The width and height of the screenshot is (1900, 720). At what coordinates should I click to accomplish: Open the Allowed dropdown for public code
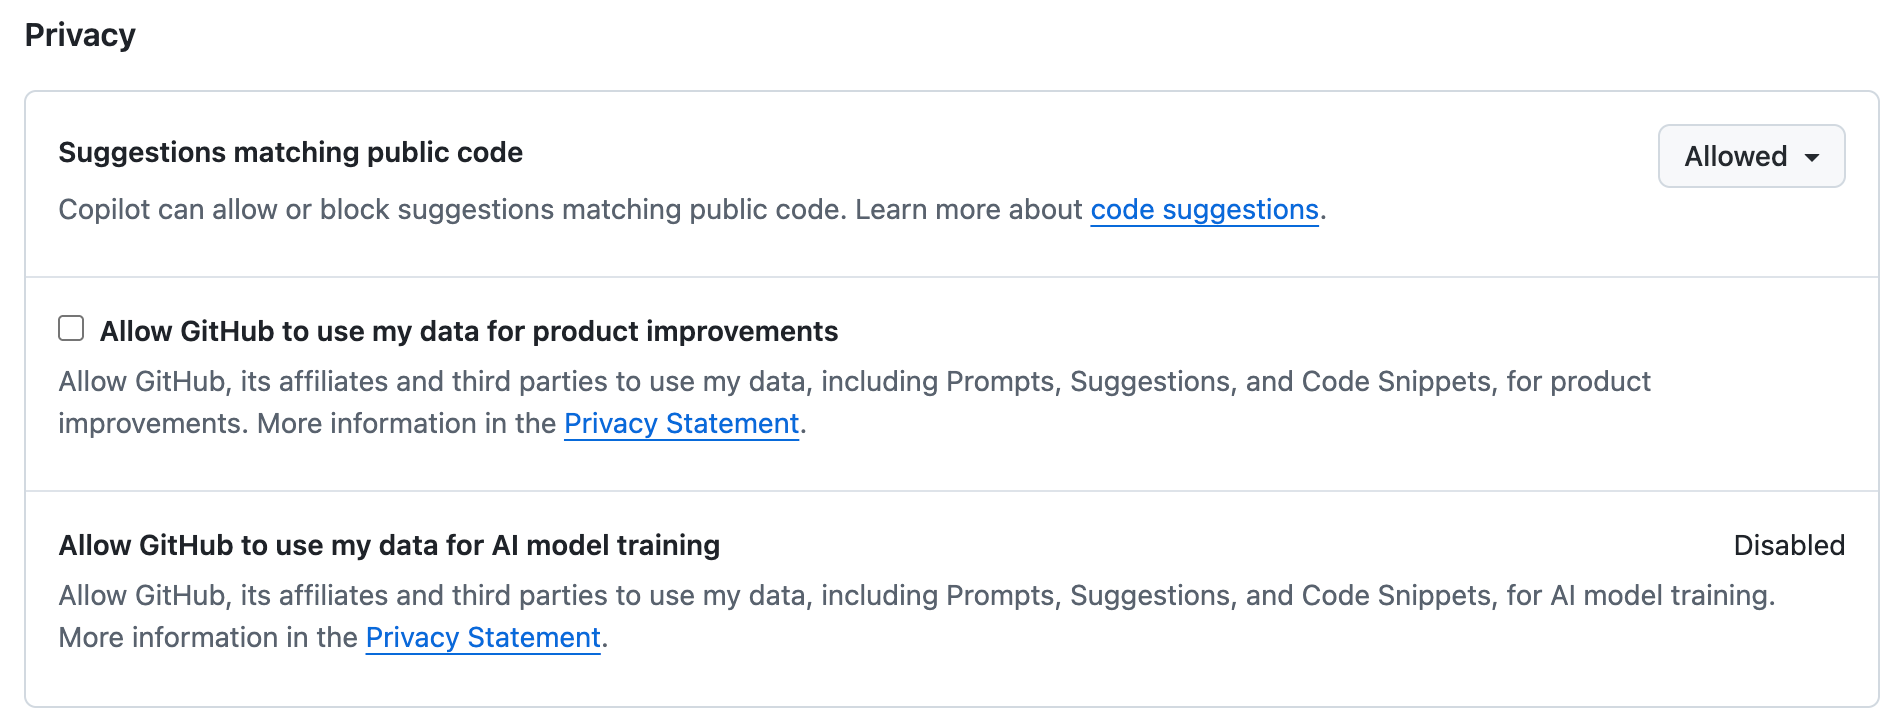pos(1750,156)
